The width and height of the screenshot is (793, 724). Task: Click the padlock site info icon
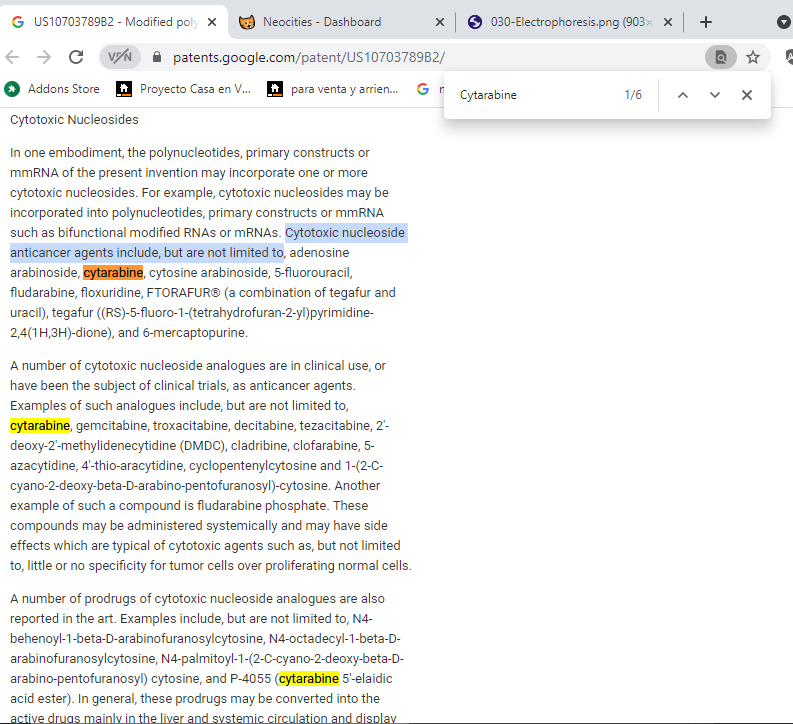click(x=156, y=58)
